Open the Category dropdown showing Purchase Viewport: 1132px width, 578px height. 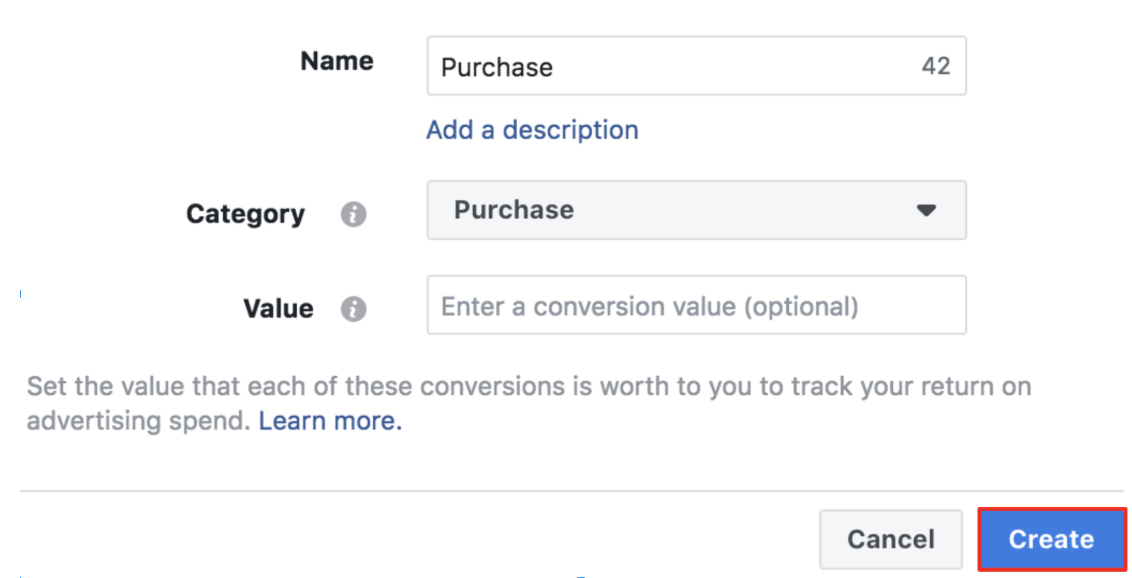tap(696, 210)
